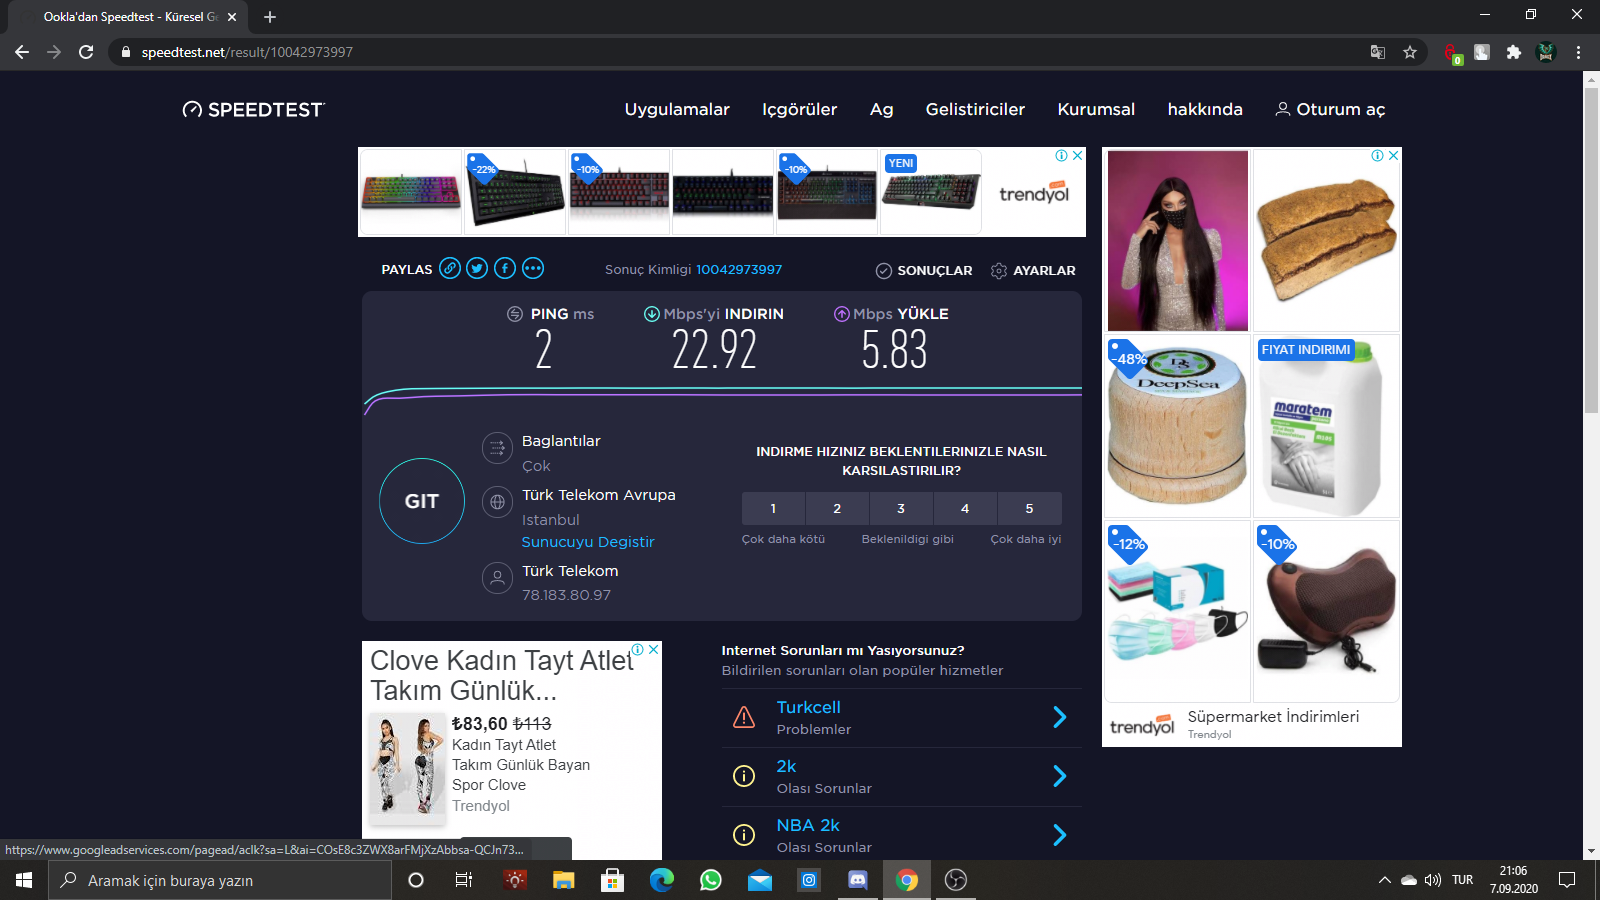Screen dimensions: 1600x900
Task: Open the Ag menu
Action: [882, 109]
